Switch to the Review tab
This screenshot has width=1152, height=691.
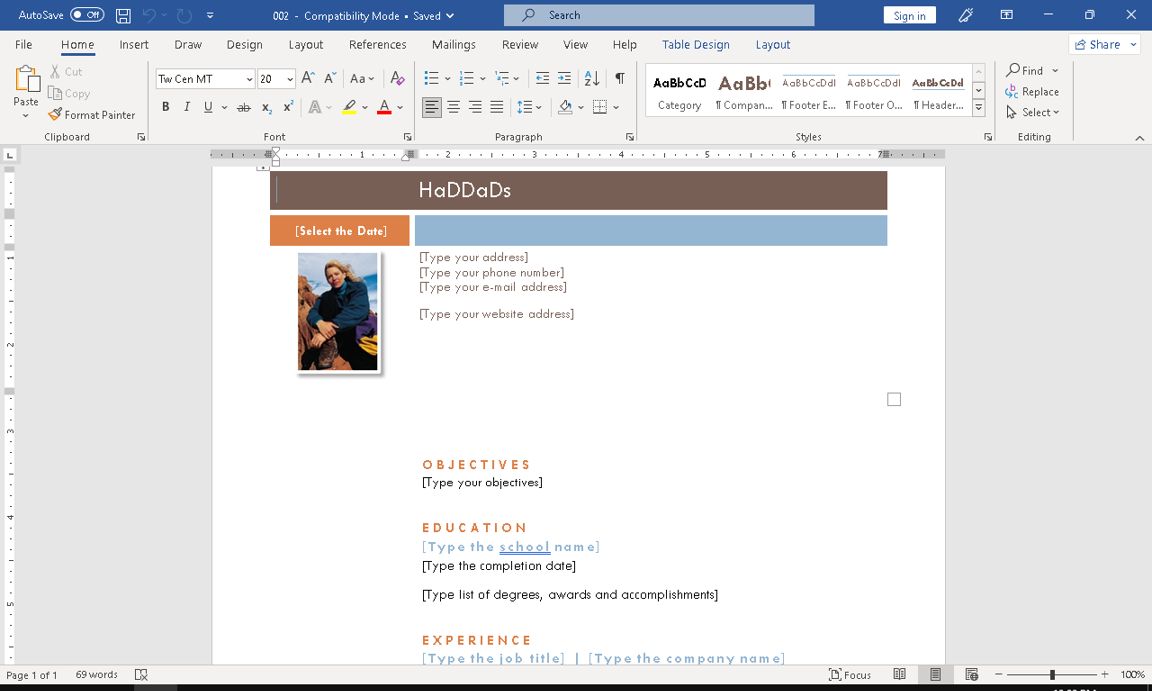click(x=520, y=45)
